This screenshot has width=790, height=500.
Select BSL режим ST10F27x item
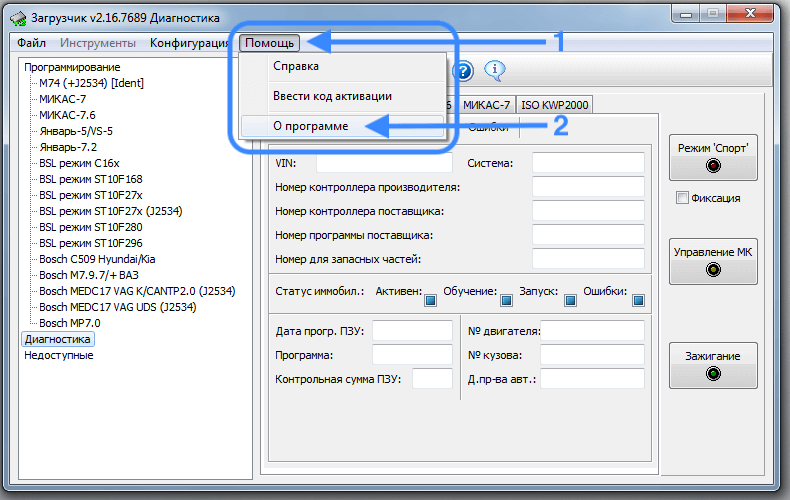click(x=91, y=195)
